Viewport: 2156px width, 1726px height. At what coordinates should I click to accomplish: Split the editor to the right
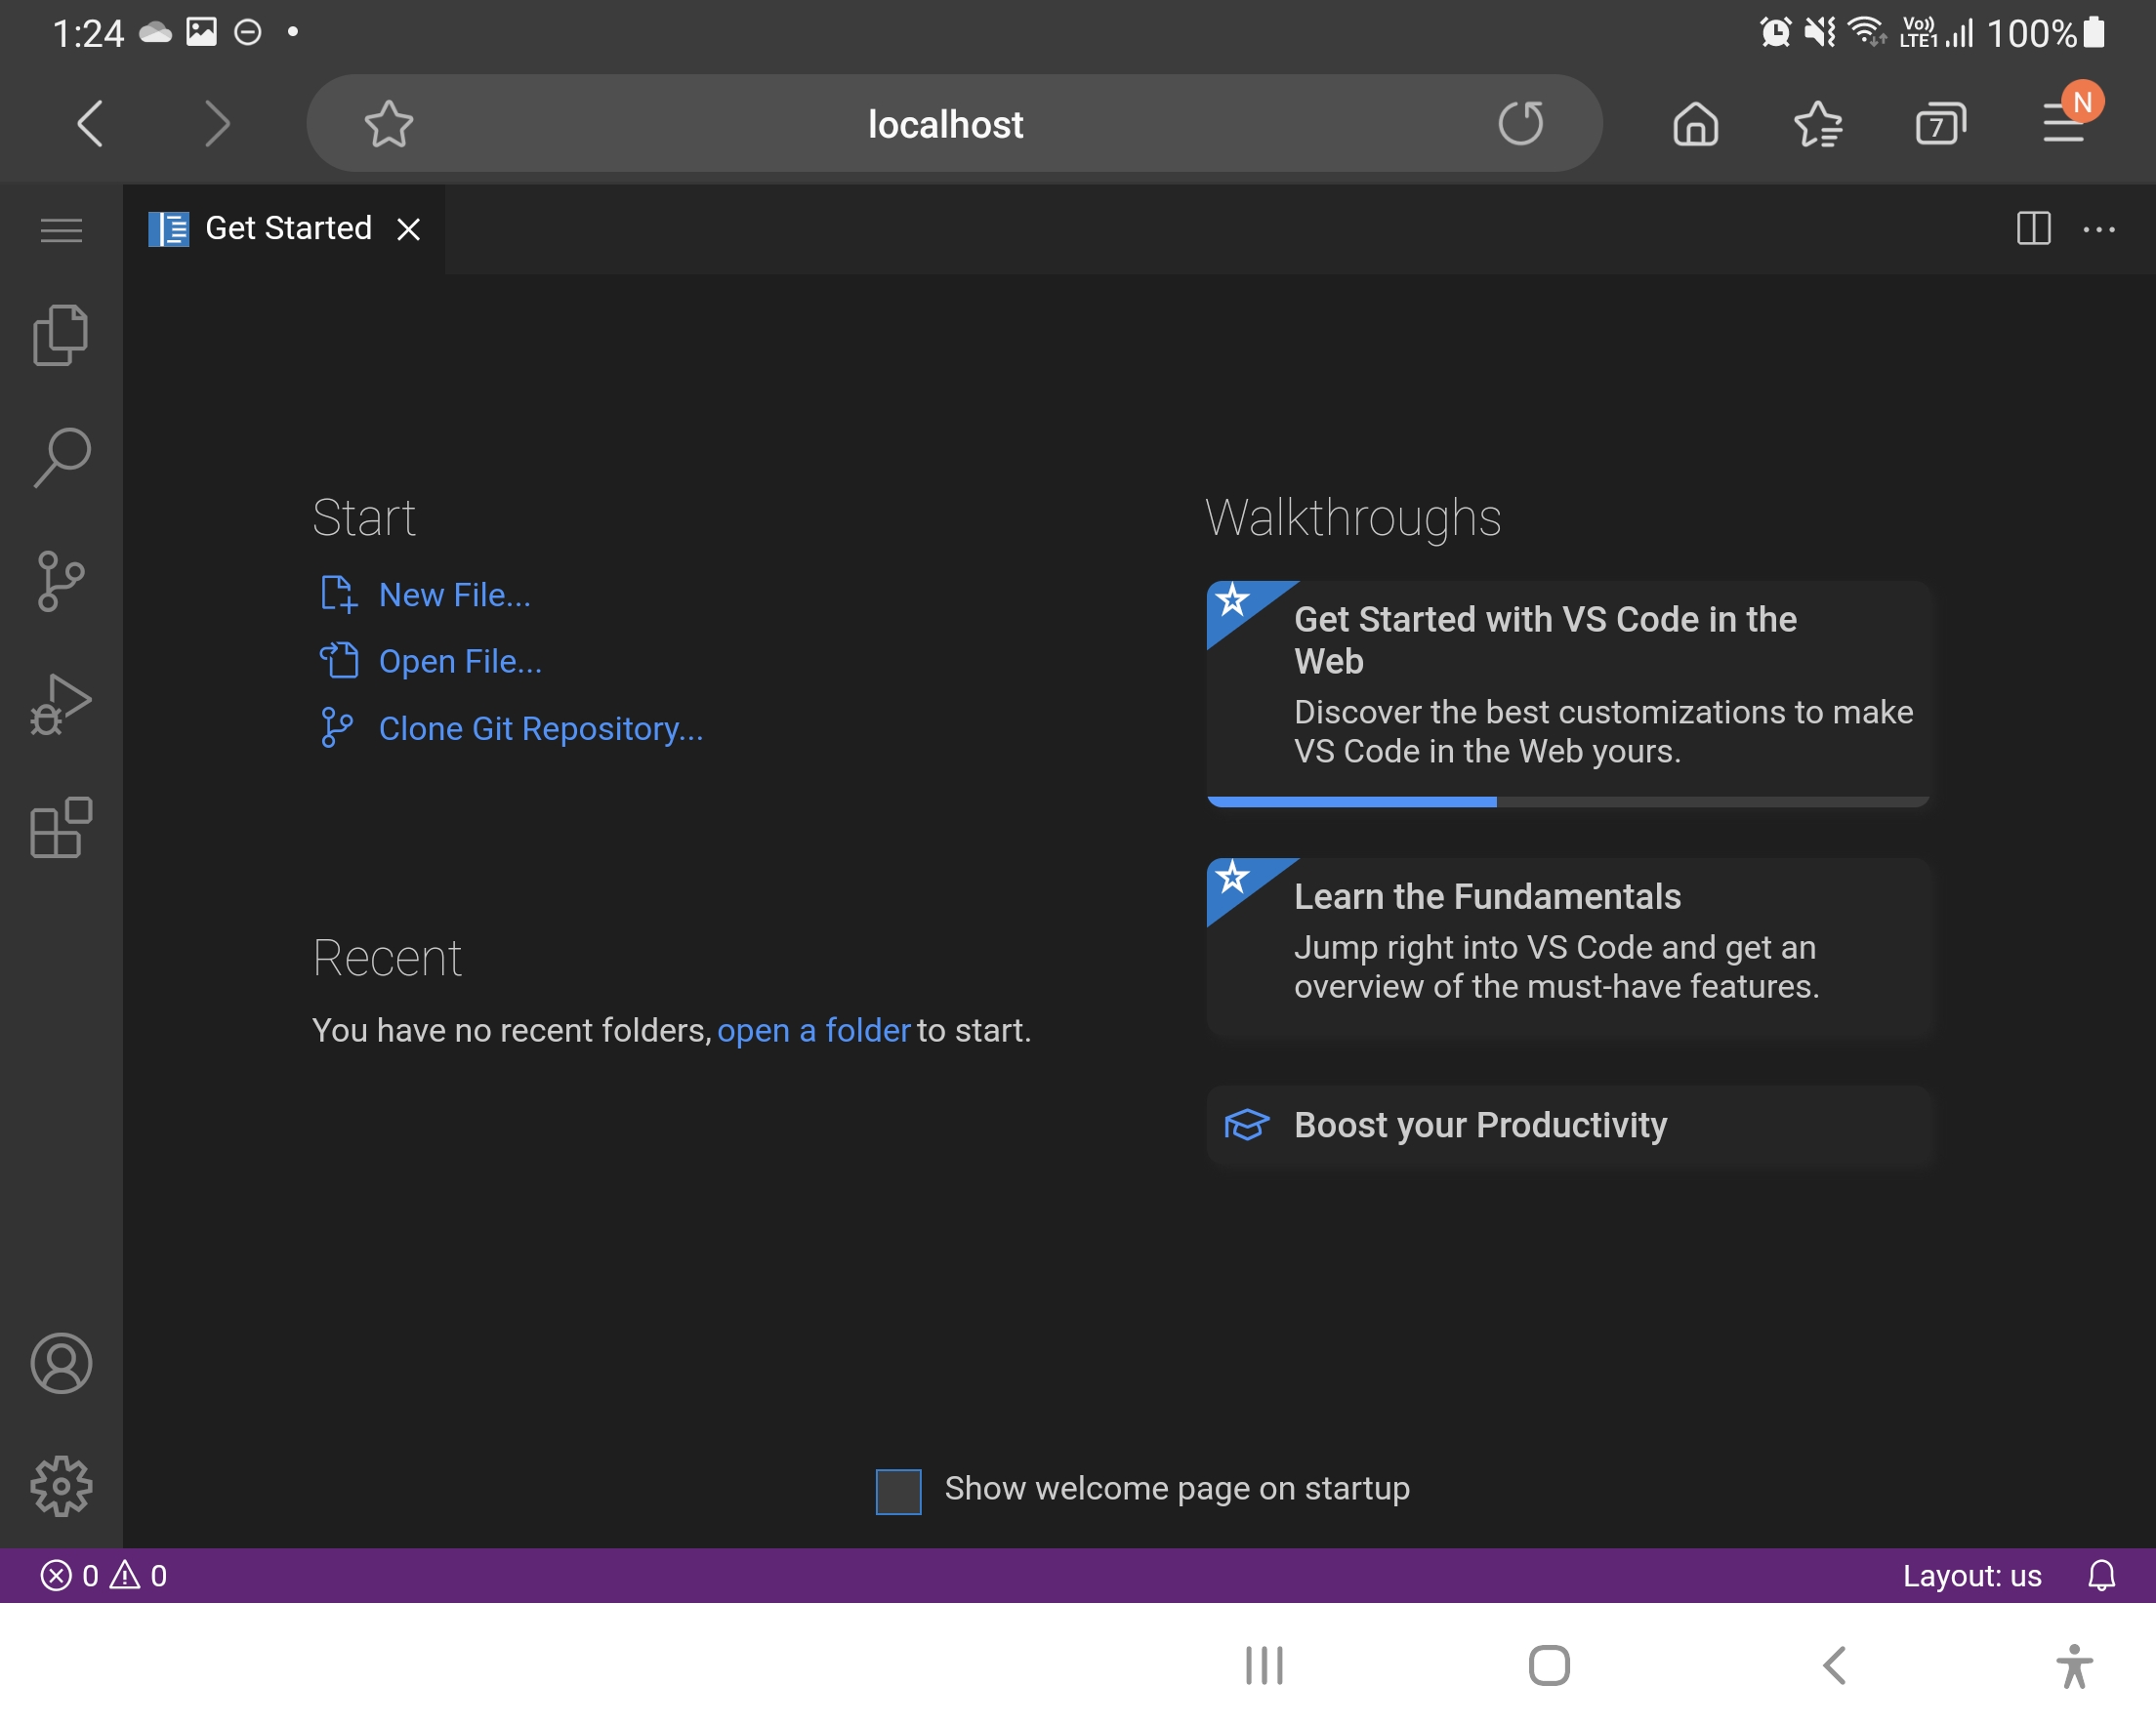coord(2033,229)
